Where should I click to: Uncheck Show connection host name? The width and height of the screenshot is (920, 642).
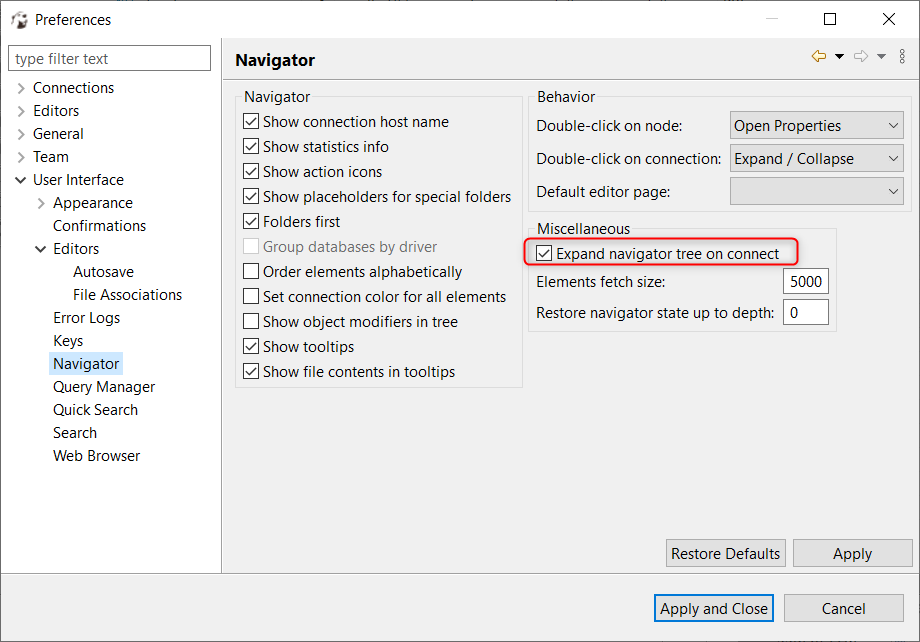coord(249,121)
